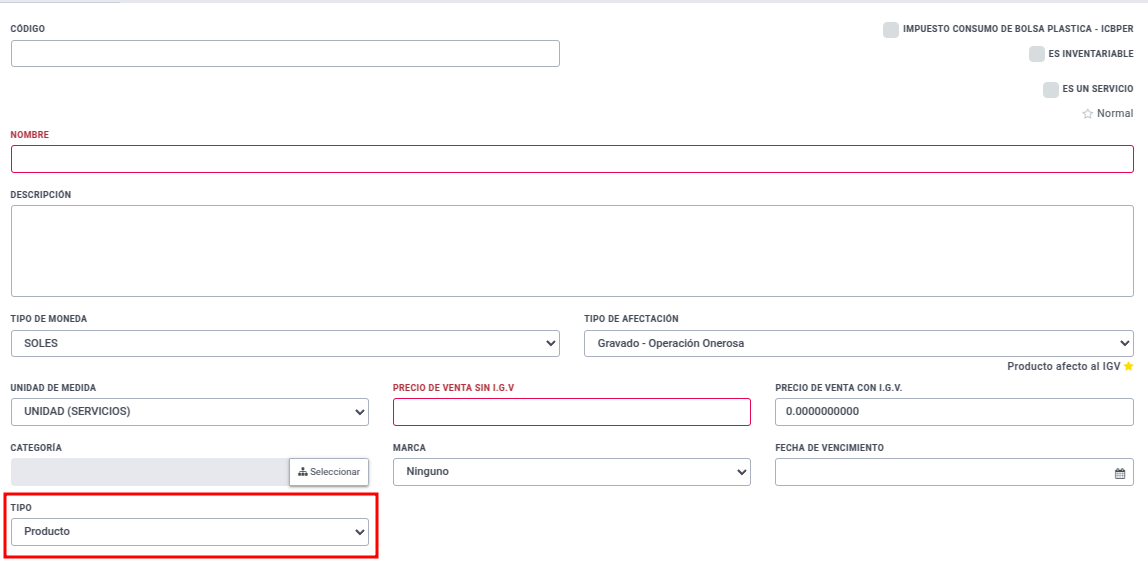This screenshot has width=1148, height=569.
Task: Check the Es un Servicio option
Action: click(1051, 89)
